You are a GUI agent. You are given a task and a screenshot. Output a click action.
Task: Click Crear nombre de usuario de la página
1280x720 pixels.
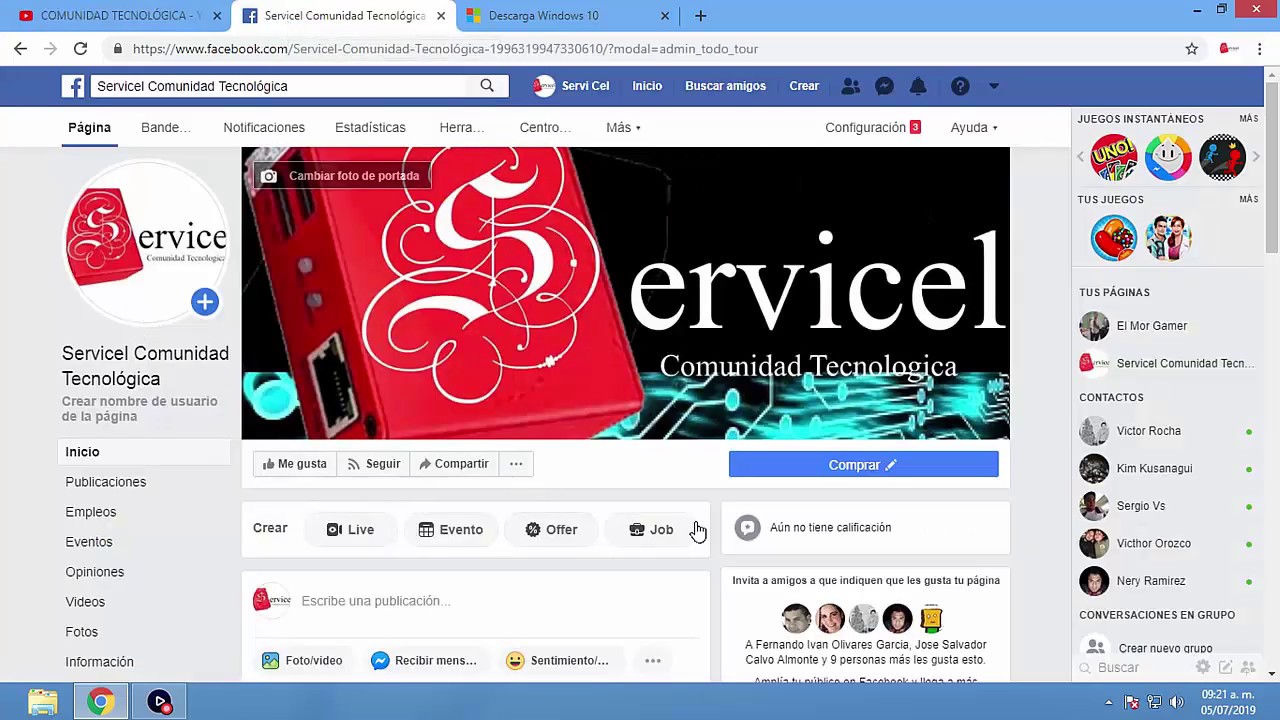[x=139, y=409]
